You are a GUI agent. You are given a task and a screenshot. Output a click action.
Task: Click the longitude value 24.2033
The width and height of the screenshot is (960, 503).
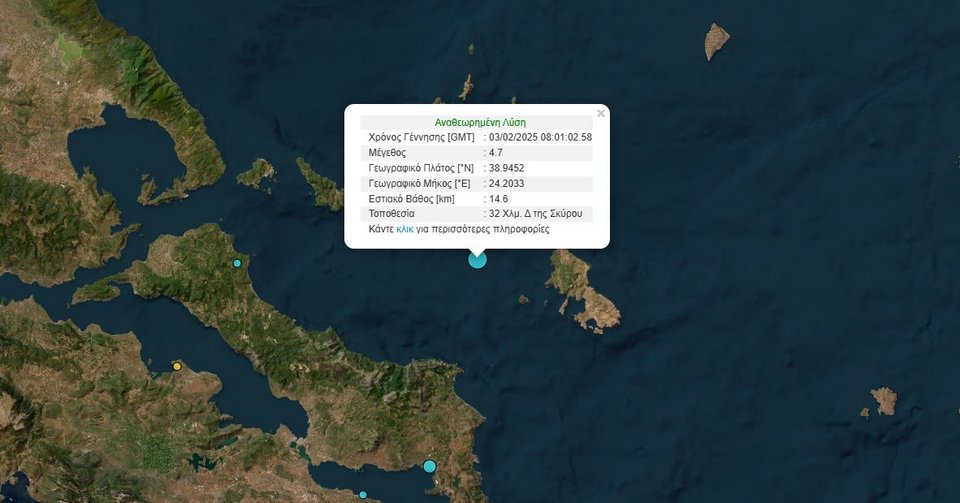[x=507, y=184]
